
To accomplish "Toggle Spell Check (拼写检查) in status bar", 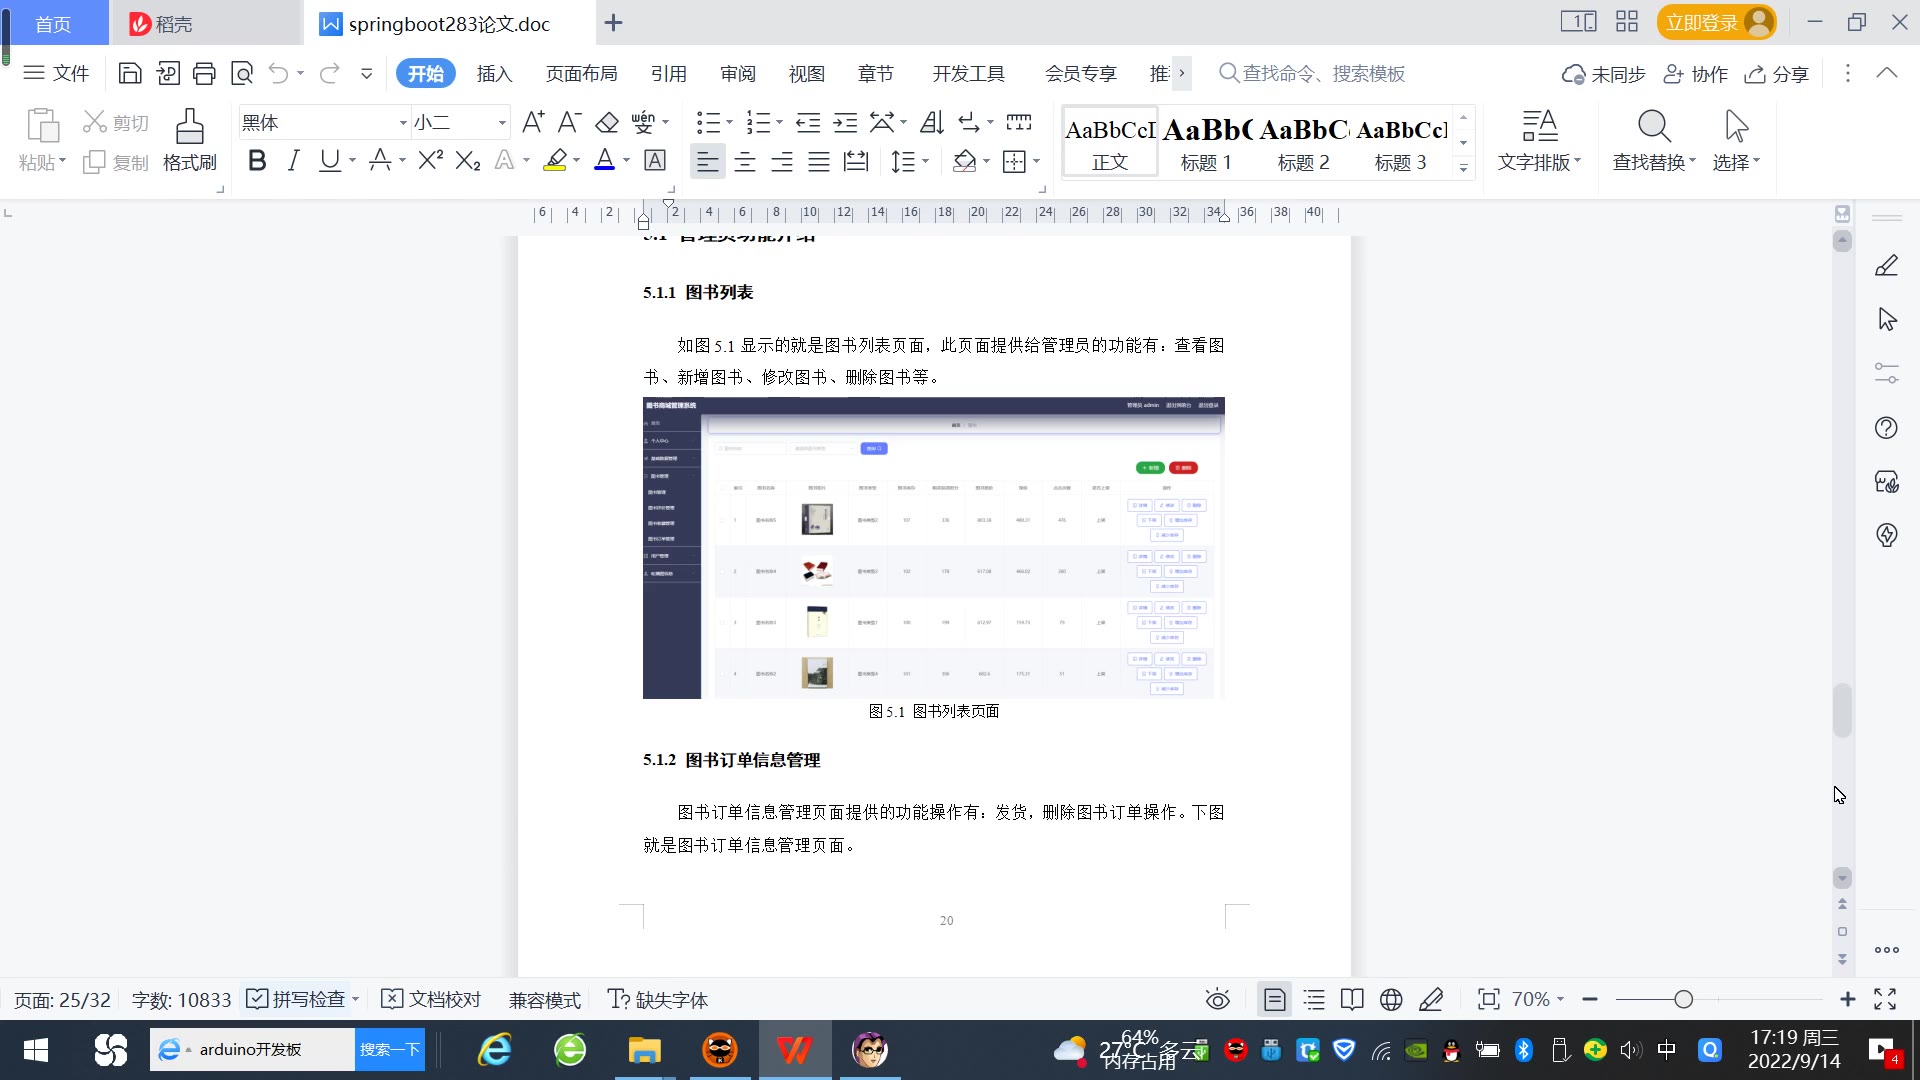I will point(298,999).
